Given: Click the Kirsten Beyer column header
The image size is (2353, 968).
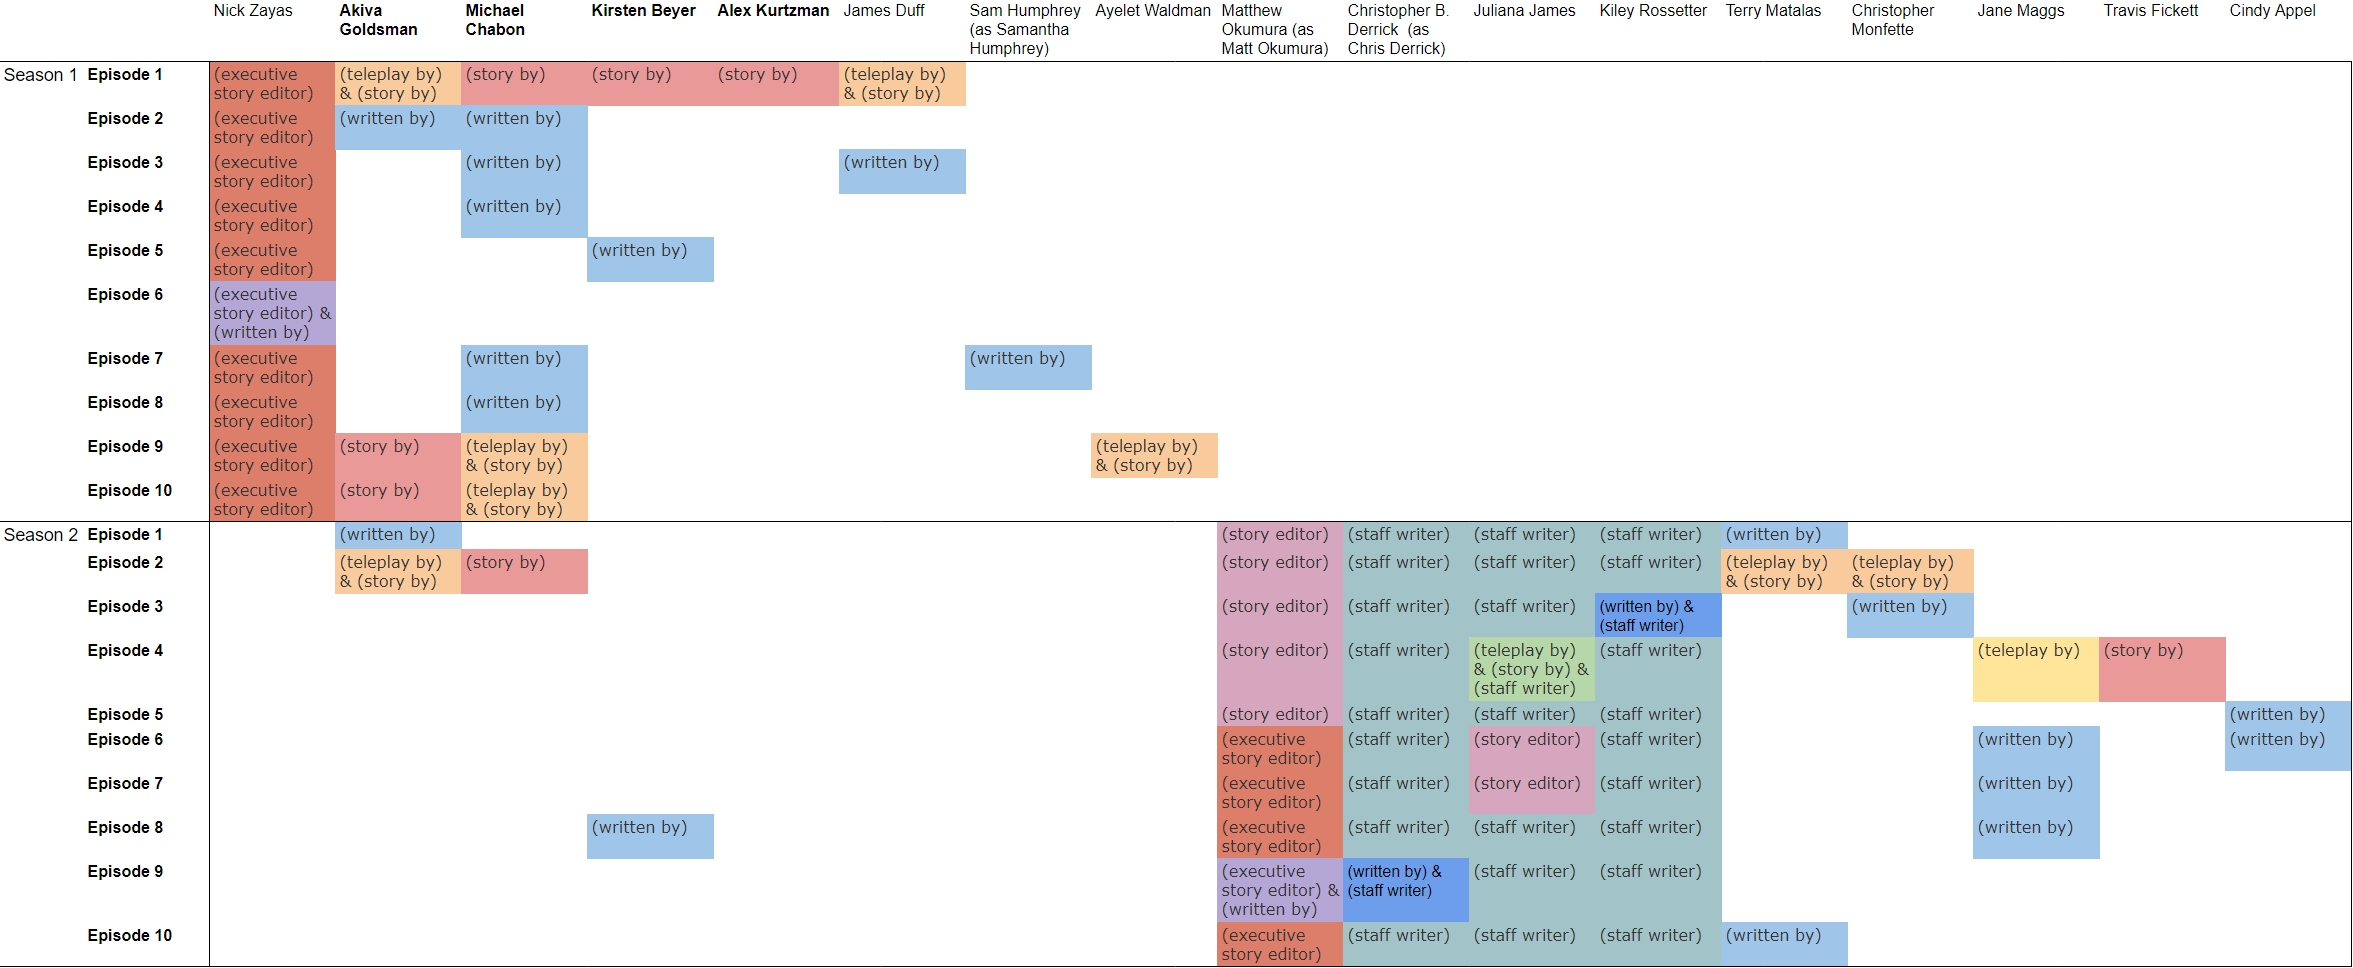Looking at the screenshot, I should pyautogui.click(x=643, y=11).
